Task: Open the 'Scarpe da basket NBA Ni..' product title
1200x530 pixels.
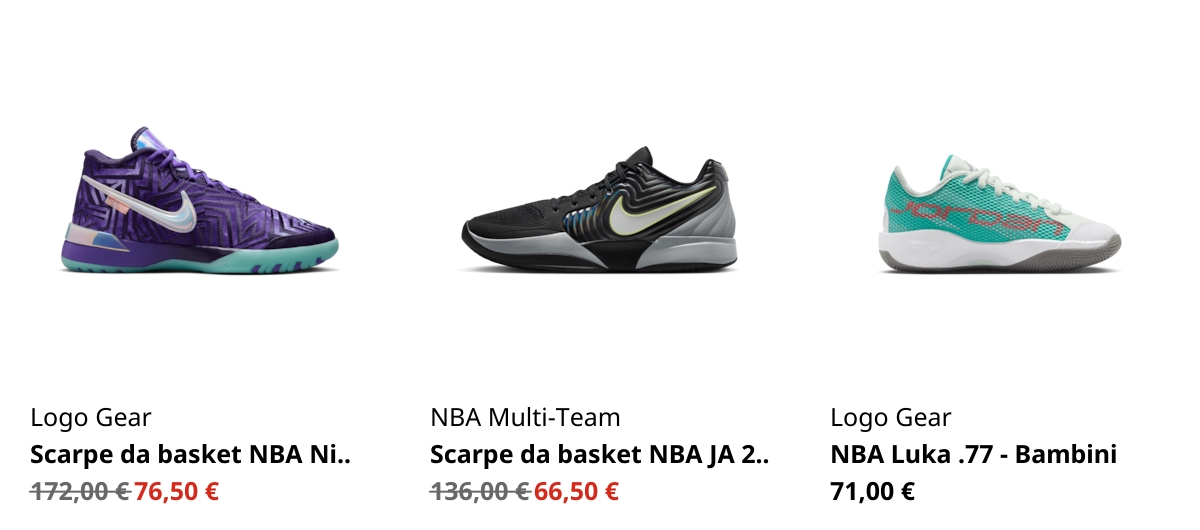Action: [x=191, y=455]
